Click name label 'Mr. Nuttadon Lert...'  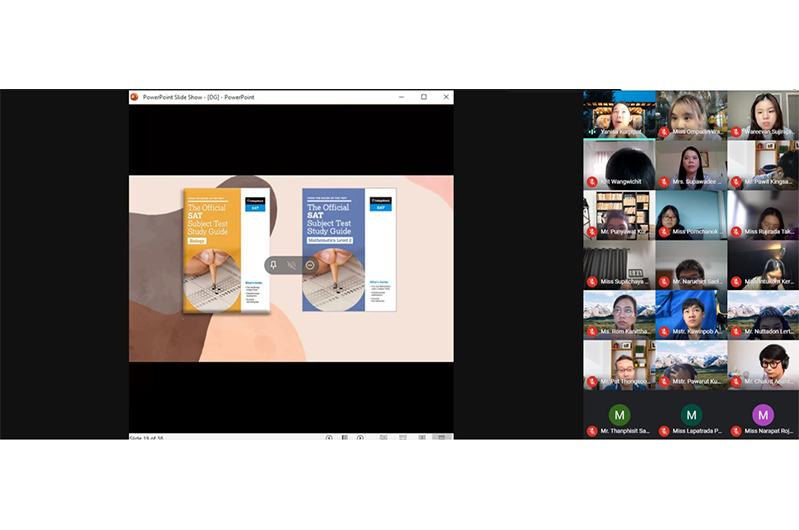point(769,331)
